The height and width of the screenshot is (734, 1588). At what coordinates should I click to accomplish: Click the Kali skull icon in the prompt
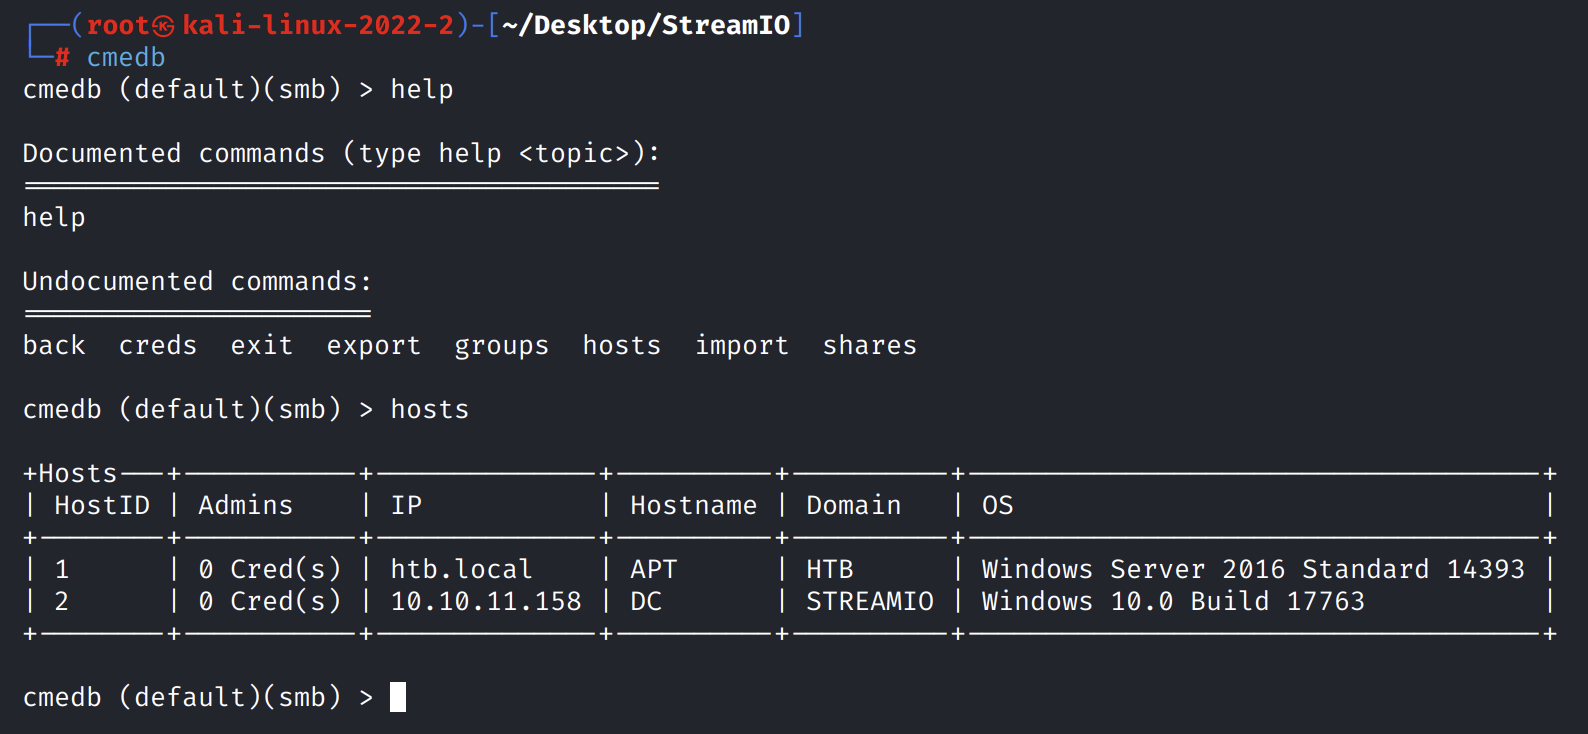tap(163, 26)
